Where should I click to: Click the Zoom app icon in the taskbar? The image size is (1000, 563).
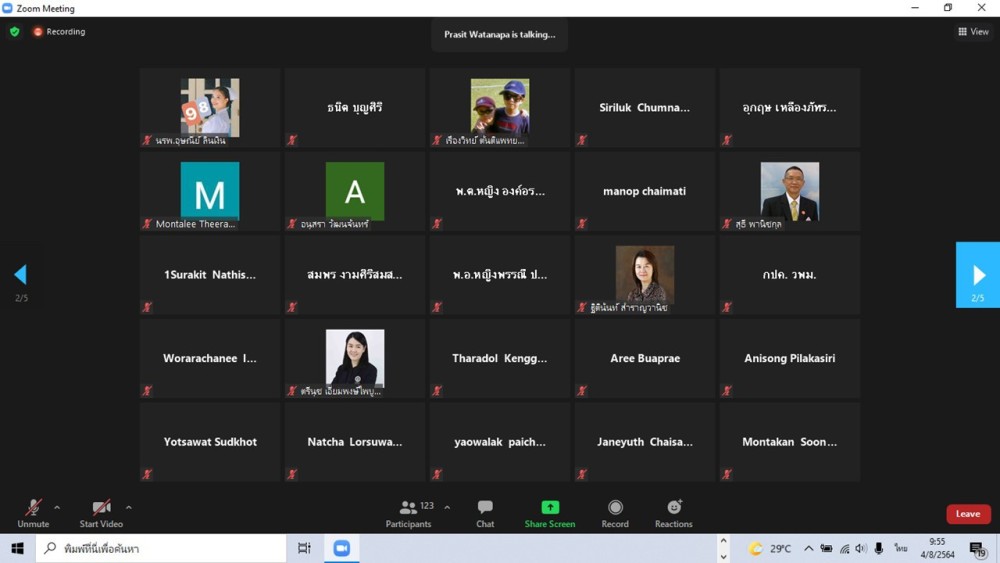[x=341, y=548]
